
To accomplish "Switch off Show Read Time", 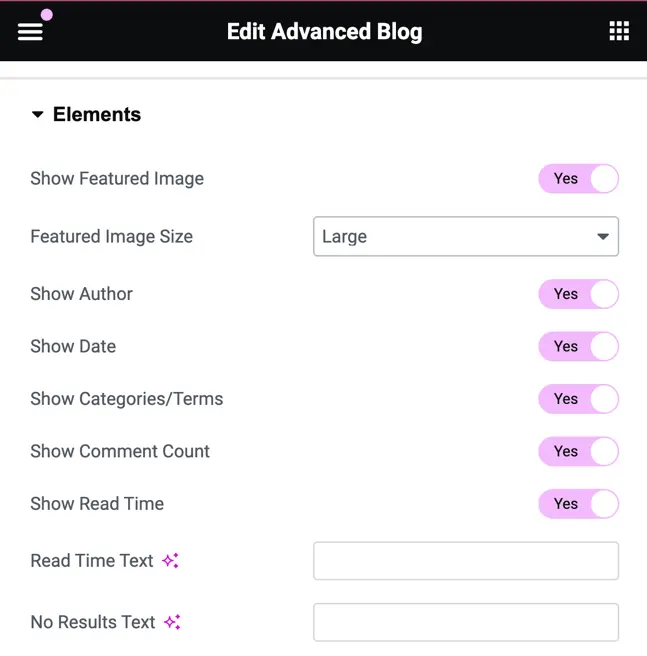I will click(x=578, y=504).
